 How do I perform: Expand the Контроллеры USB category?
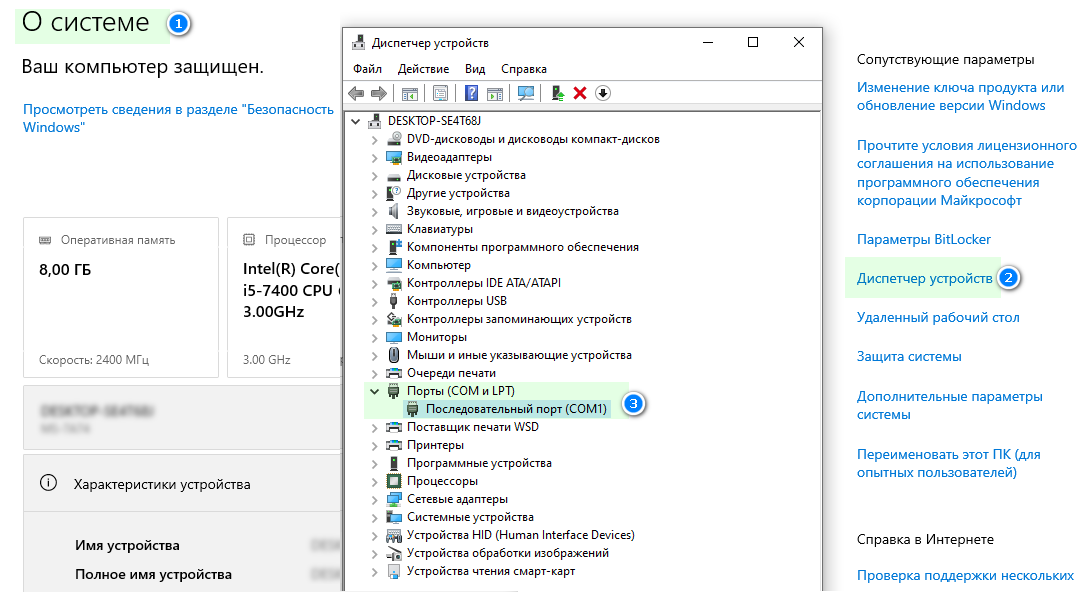375,301
